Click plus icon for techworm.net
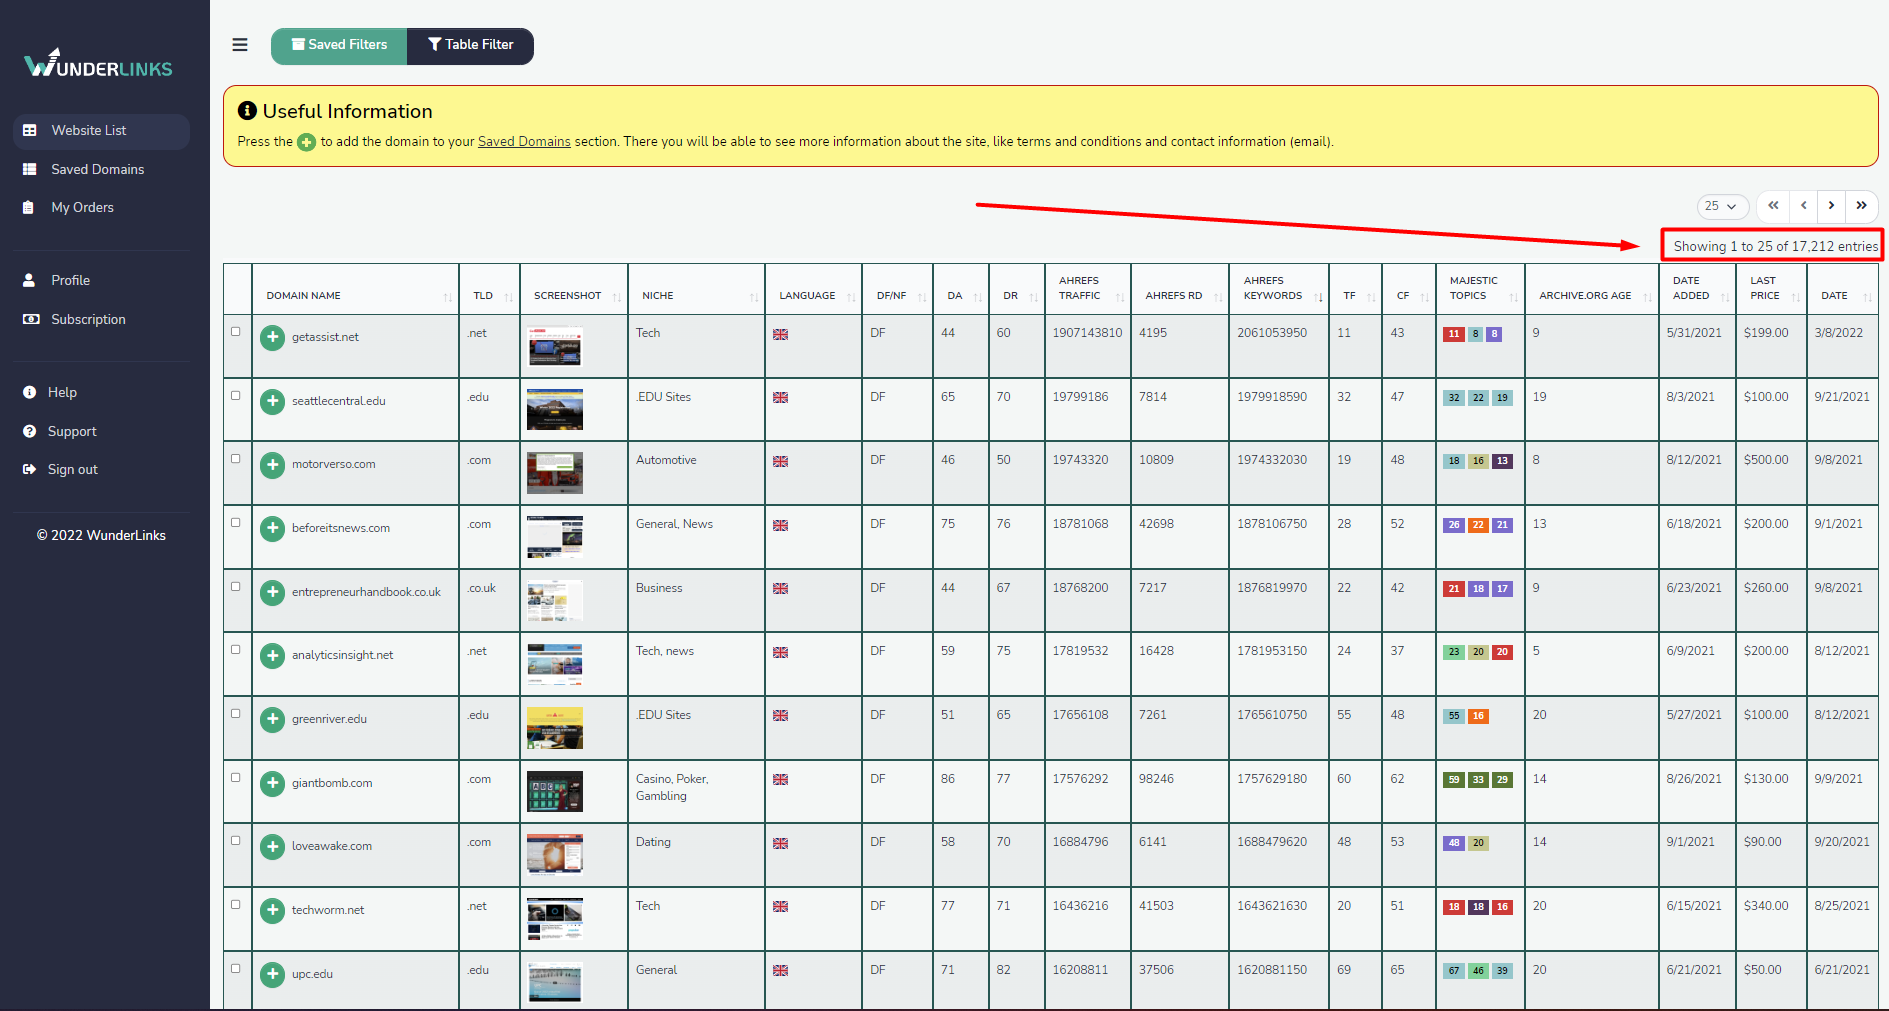Image resolution: width=1889 pixels, height=1011 pixels. click(272, 911)
